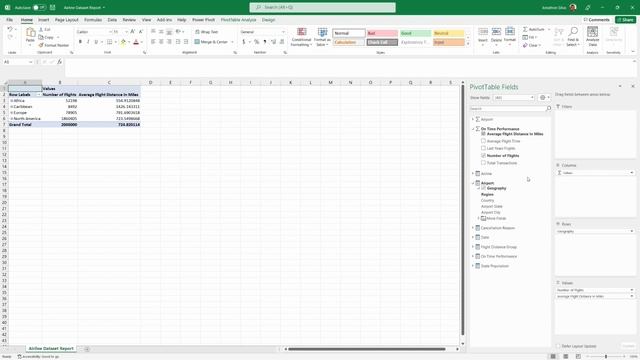The width and height of the screenshot is (640, 360).
Task: Open the PivotTable Analyze tab
Action: pyautogui.click(x=238, y=20)
